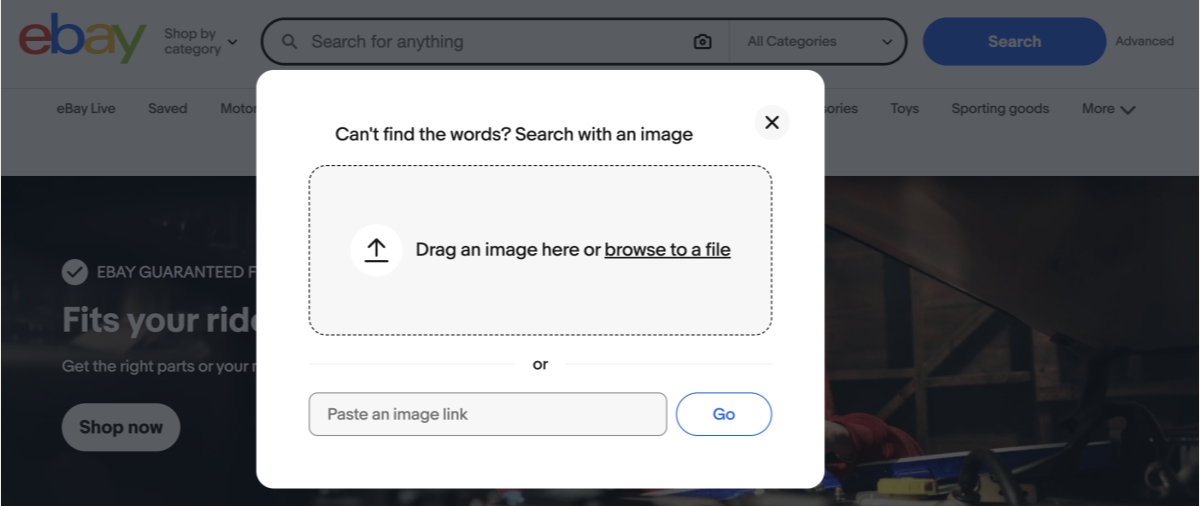Image resolution: width=1200 pixels, height=506 pixels.
Task: Expand the More categories menu
Action: pyautogui.click(x=1108, y=109)
